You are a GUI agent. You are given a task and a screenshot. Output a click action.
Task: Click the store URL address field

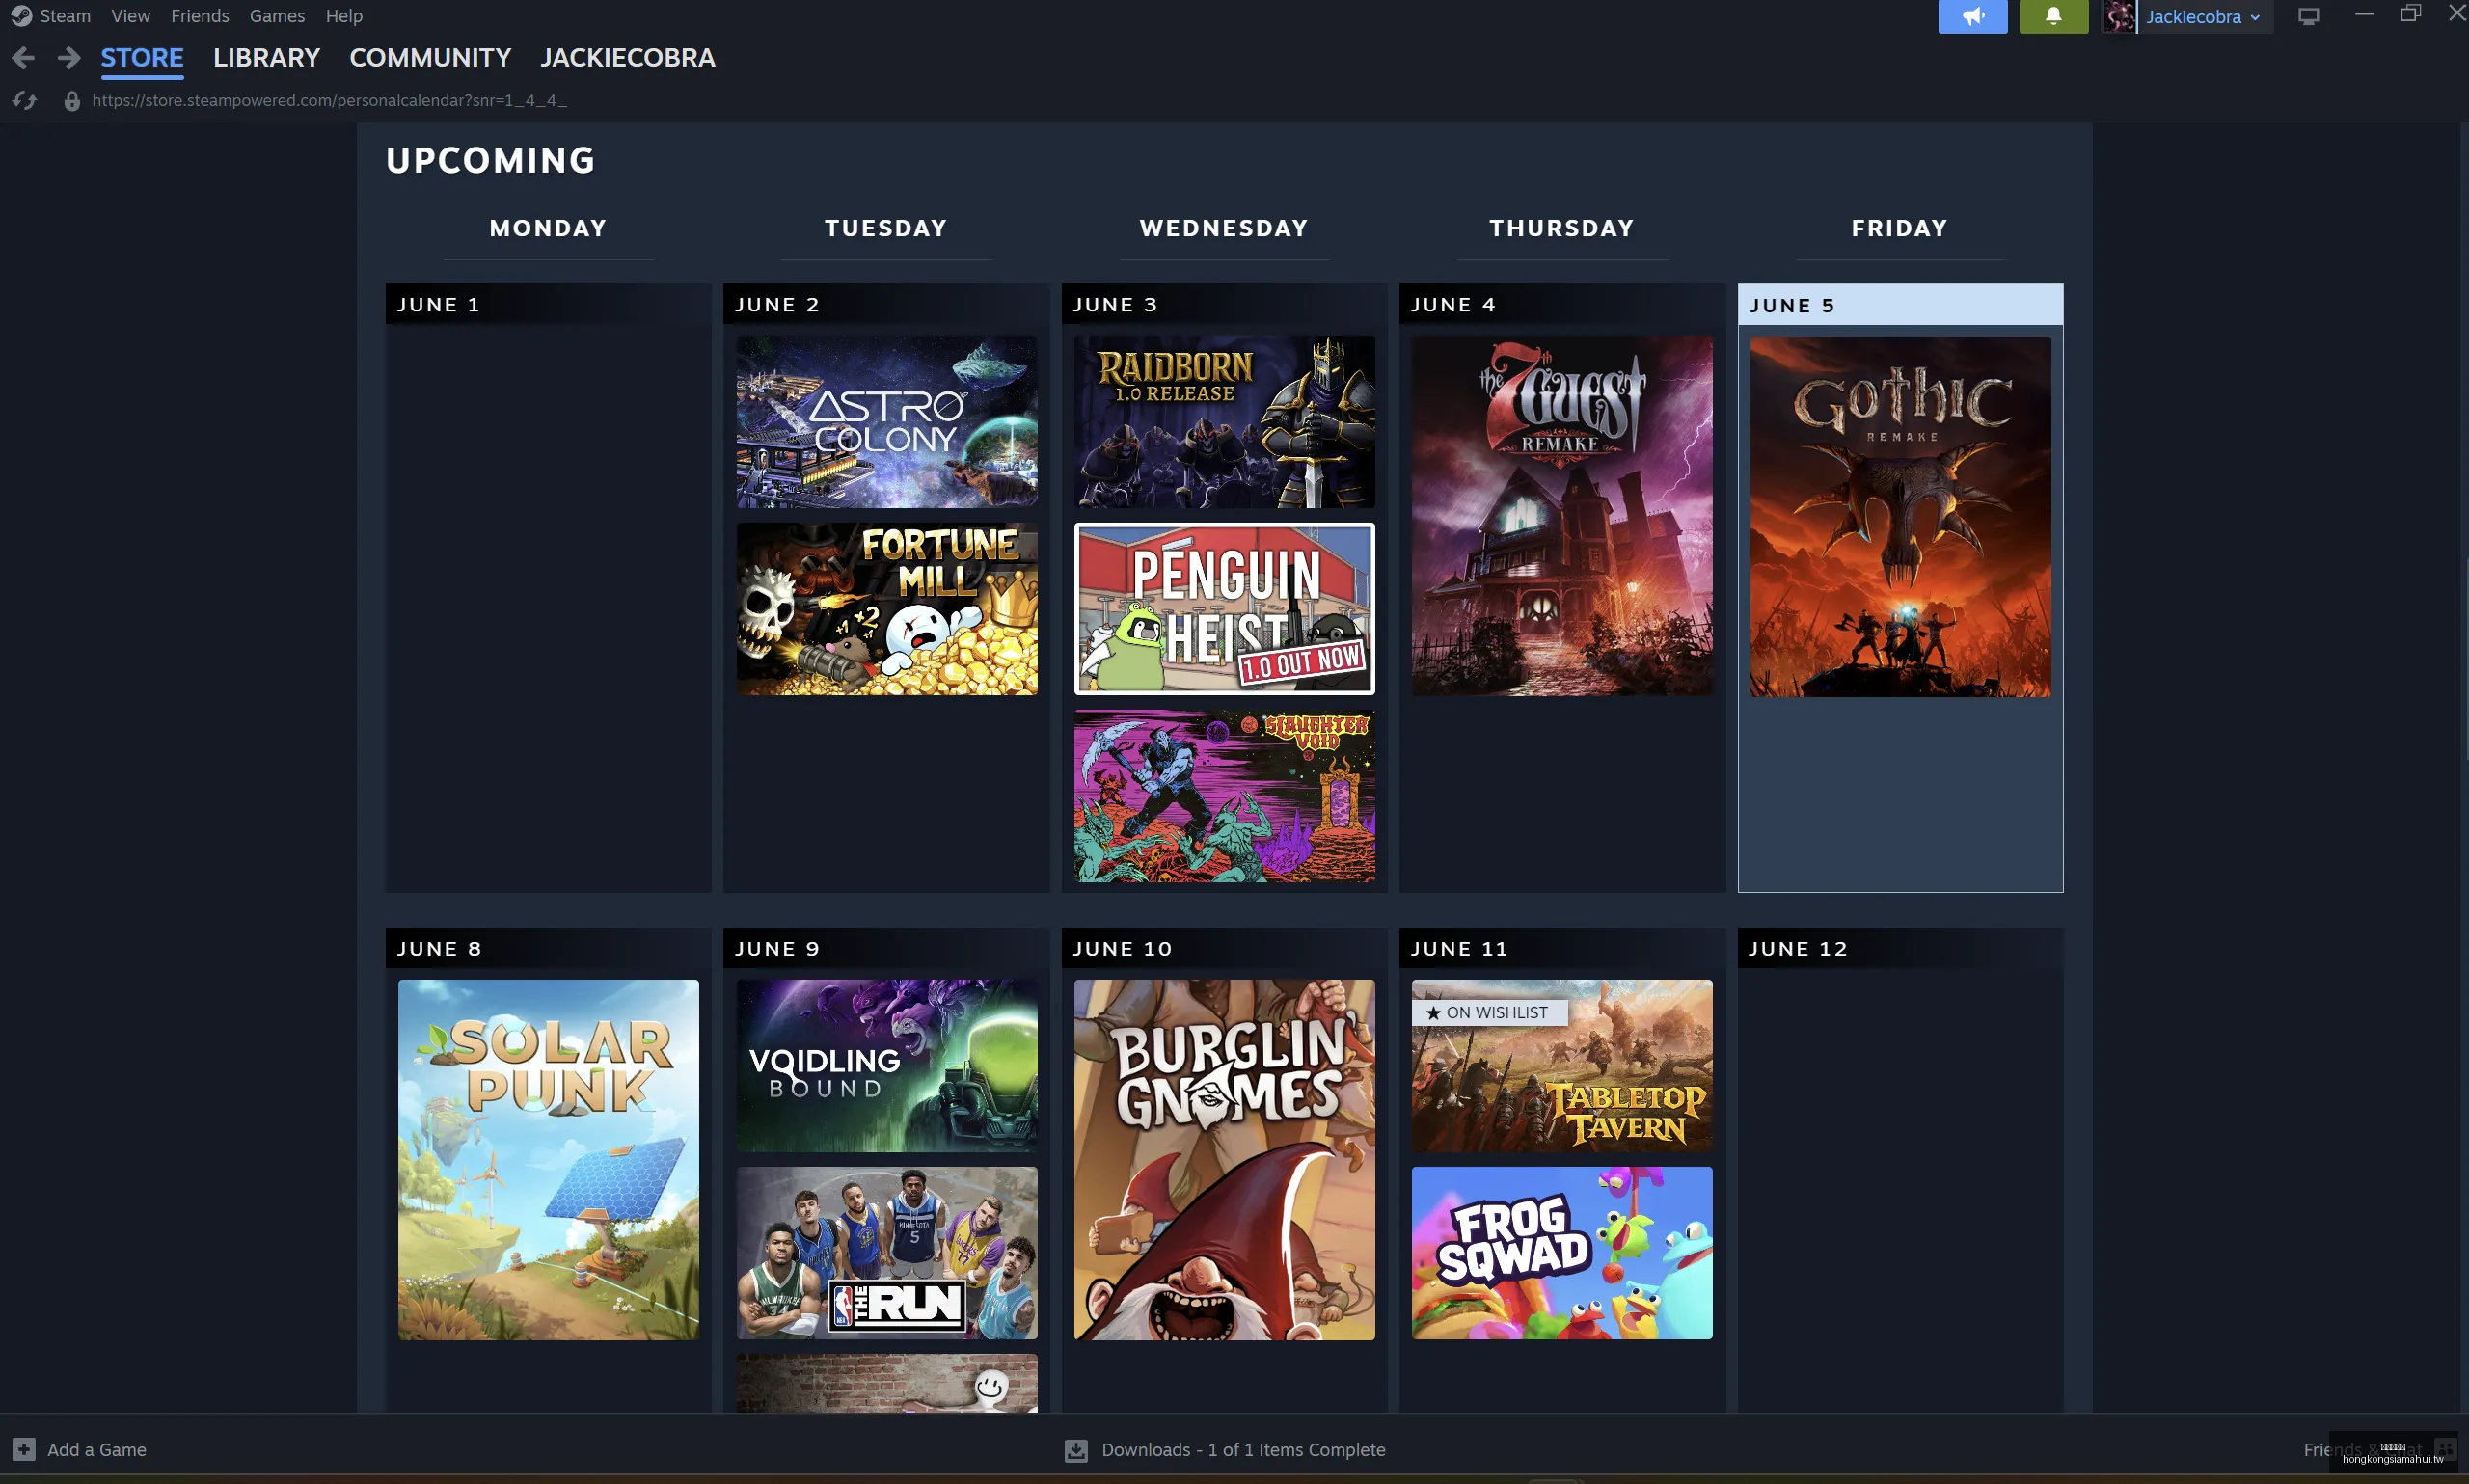pos(329,100)
